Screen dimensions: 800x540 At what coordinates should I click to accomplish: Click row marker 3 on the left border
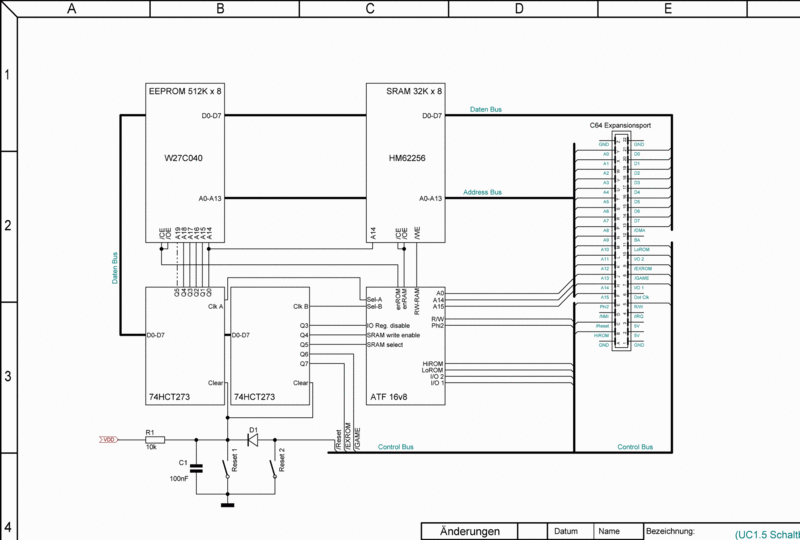8,377
